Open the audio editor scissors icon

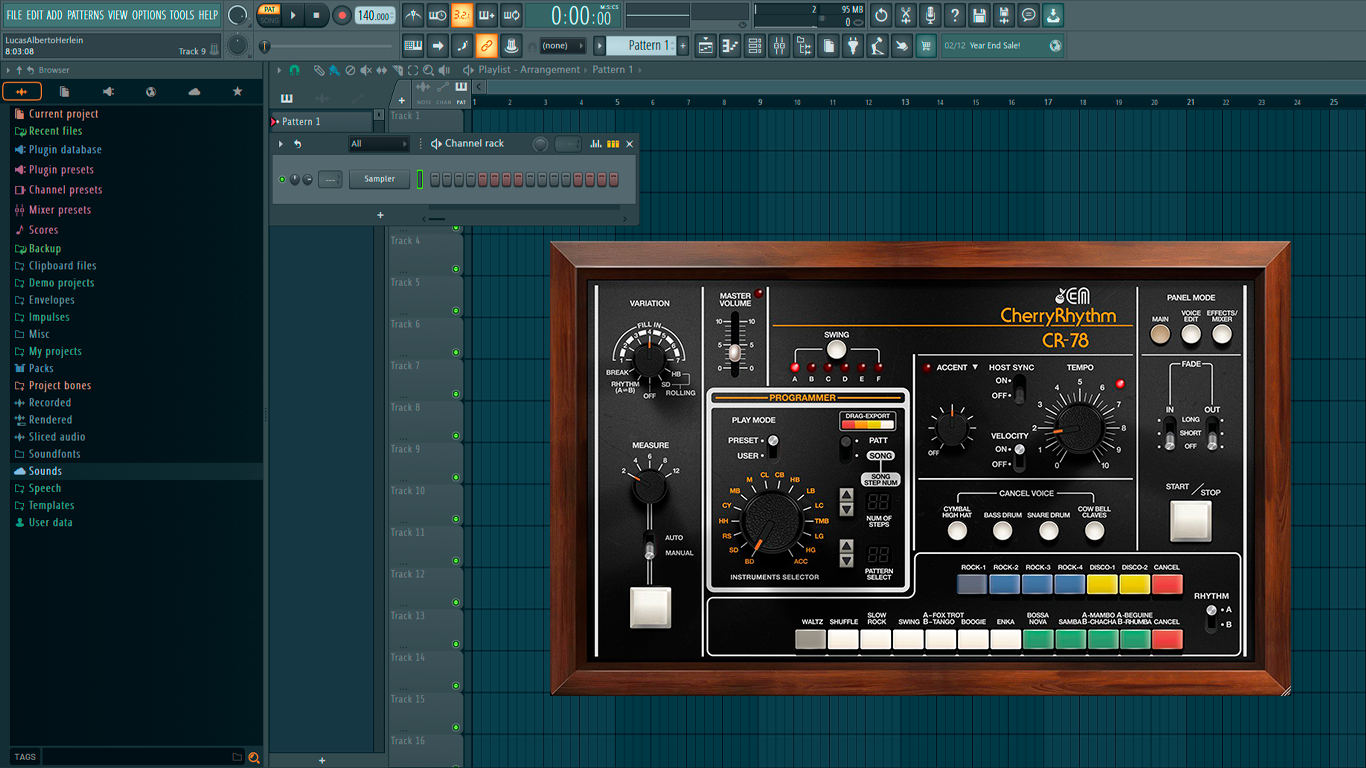click(905, 15)
